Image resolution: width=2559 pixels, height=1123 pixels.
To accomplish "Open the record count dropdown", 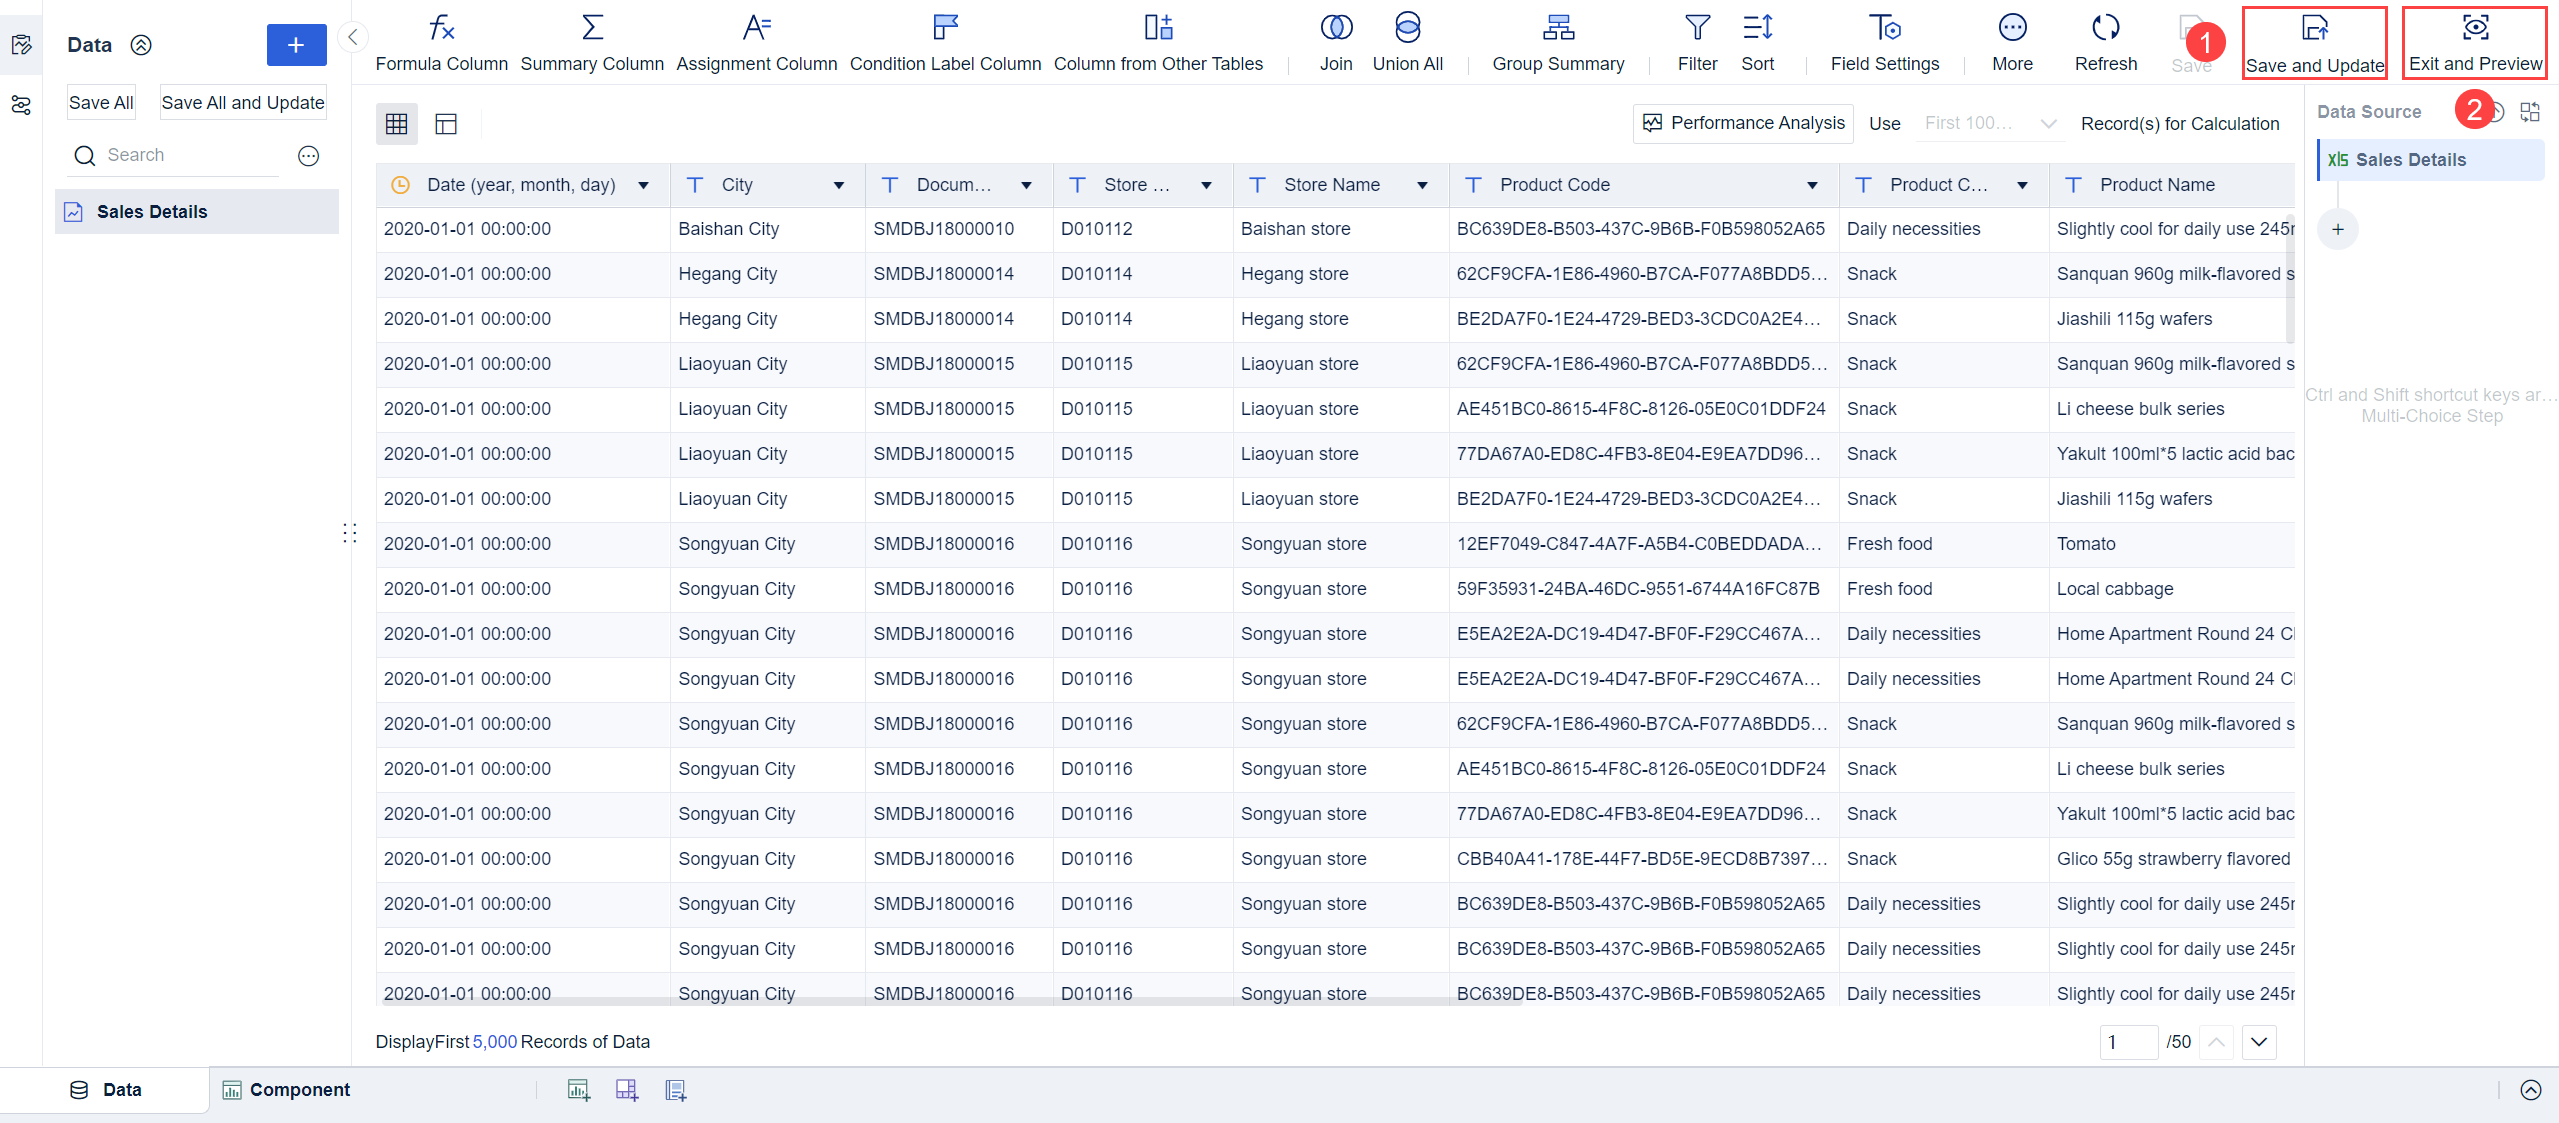I will (x=1989, y=124).
